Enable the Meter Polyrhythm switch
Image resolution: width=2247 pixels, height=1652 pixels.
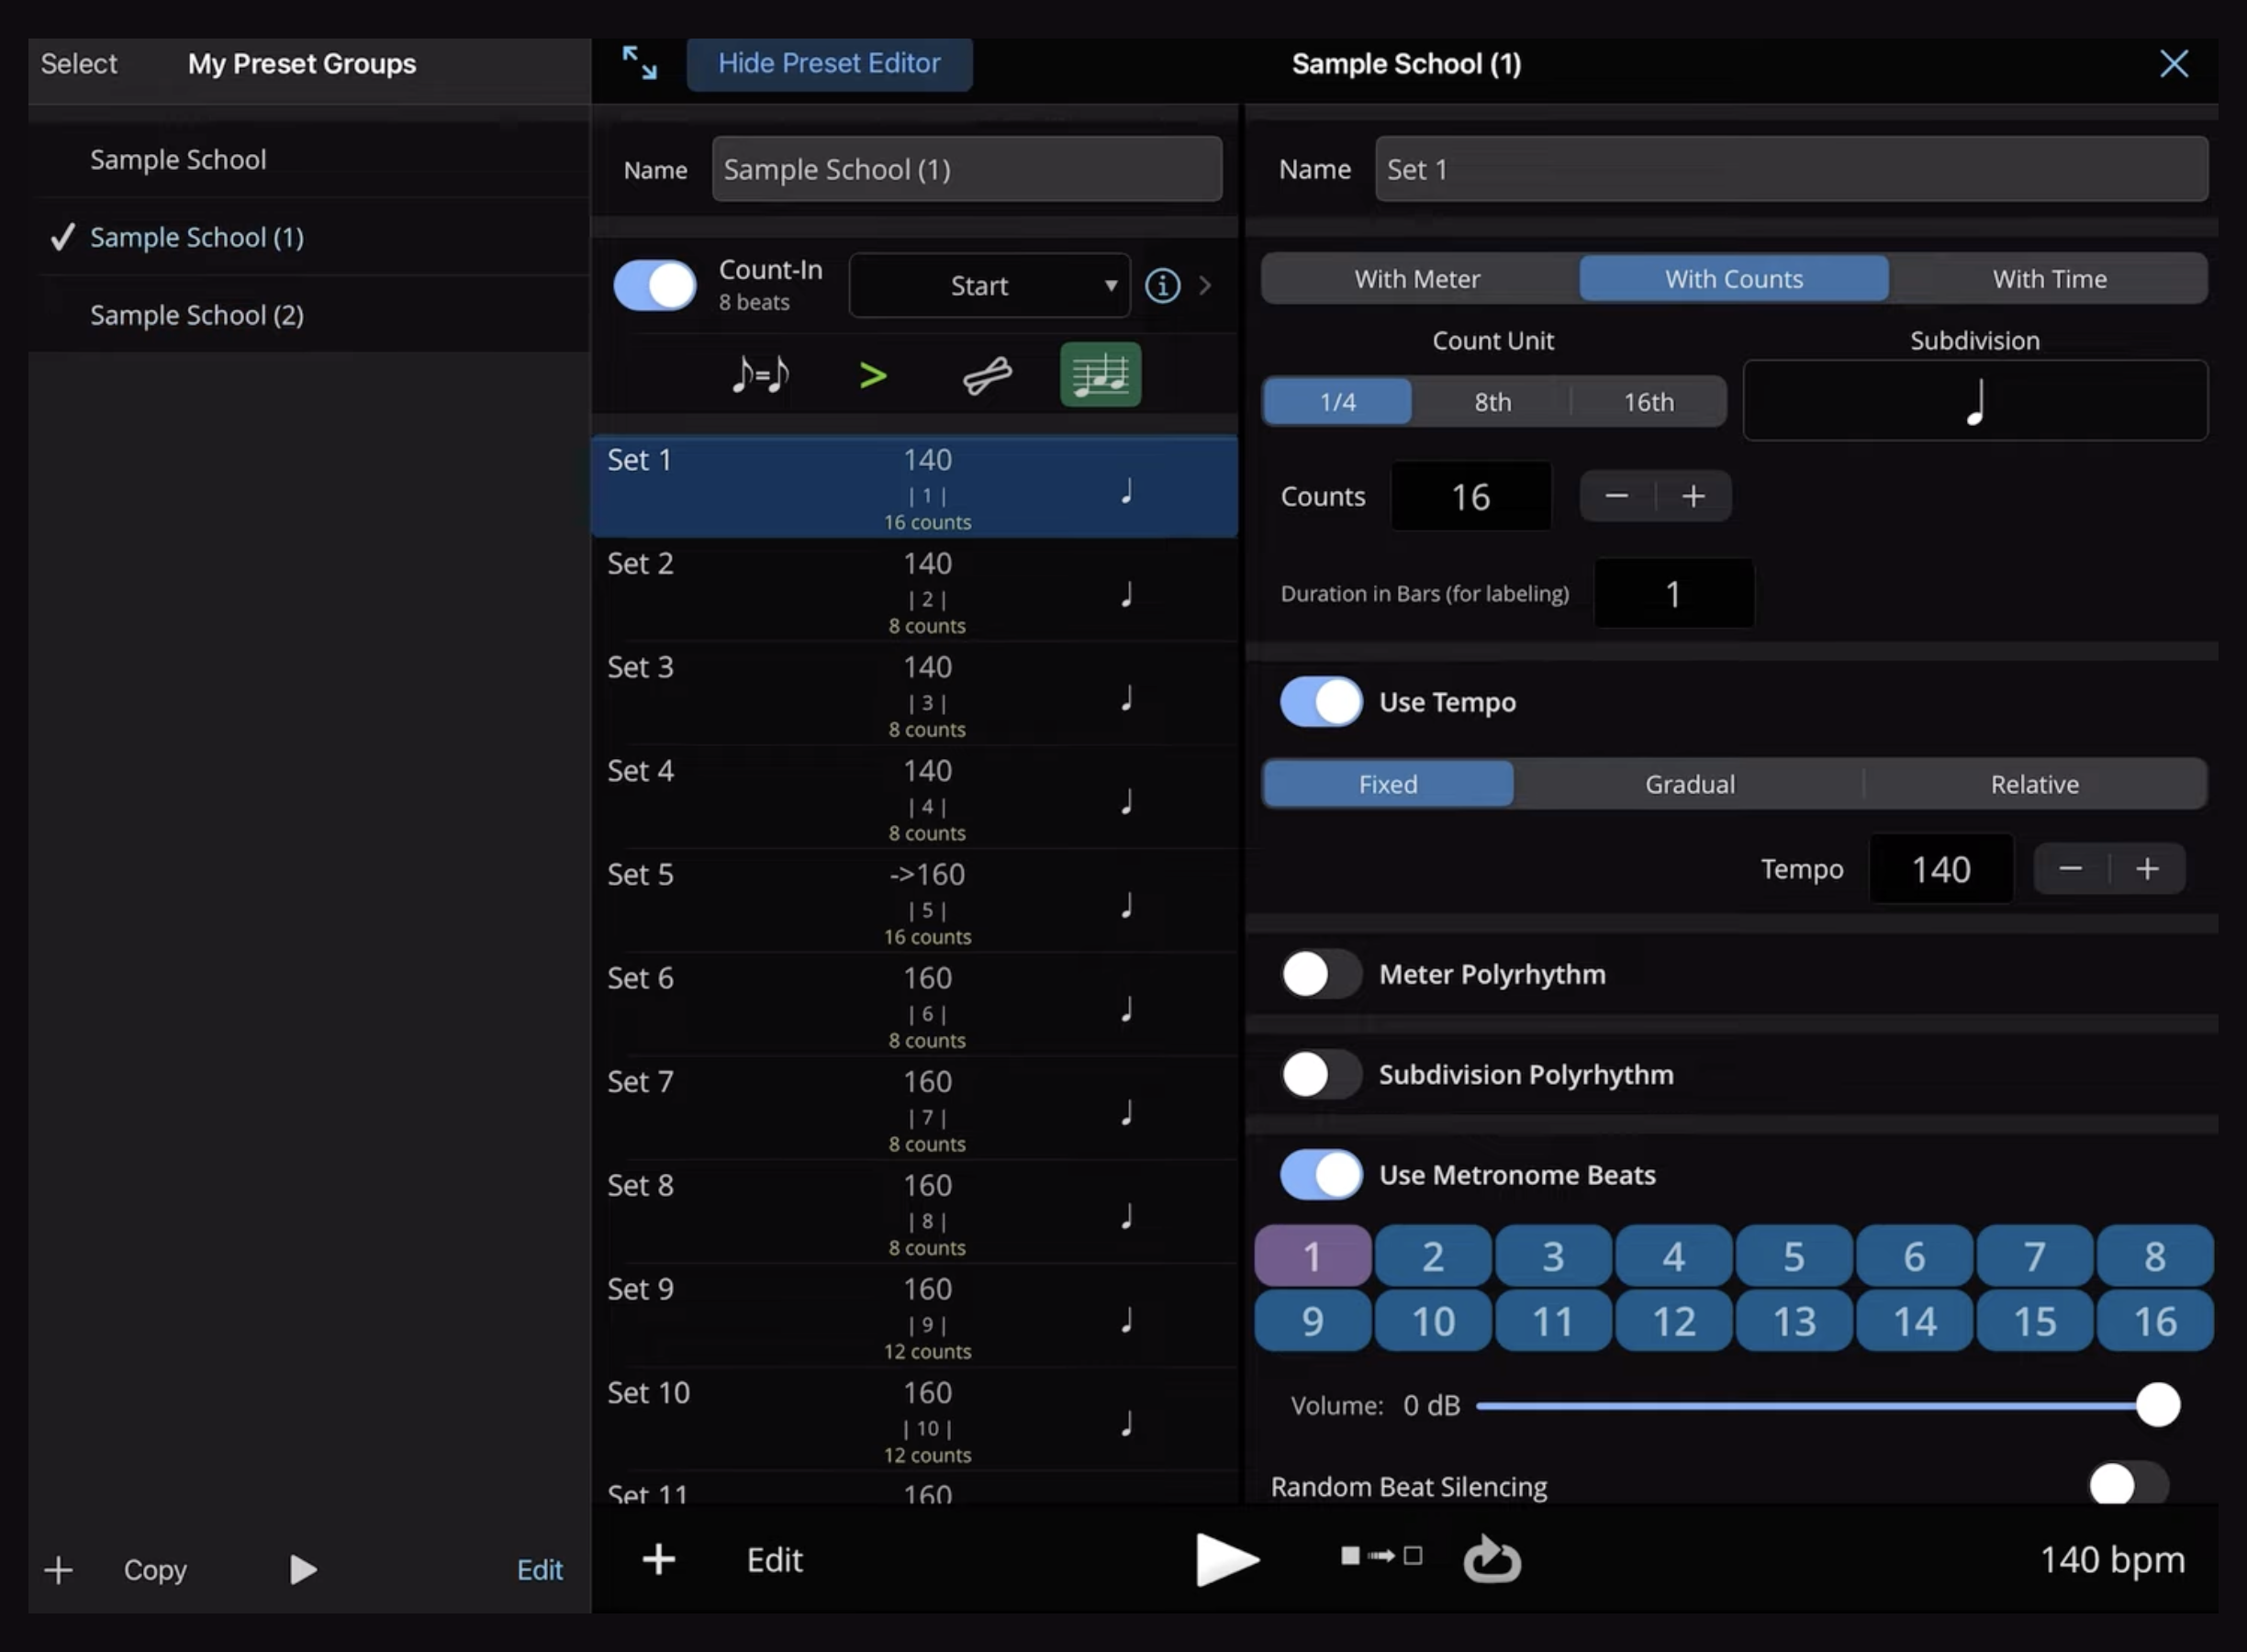coord(1321,974)
